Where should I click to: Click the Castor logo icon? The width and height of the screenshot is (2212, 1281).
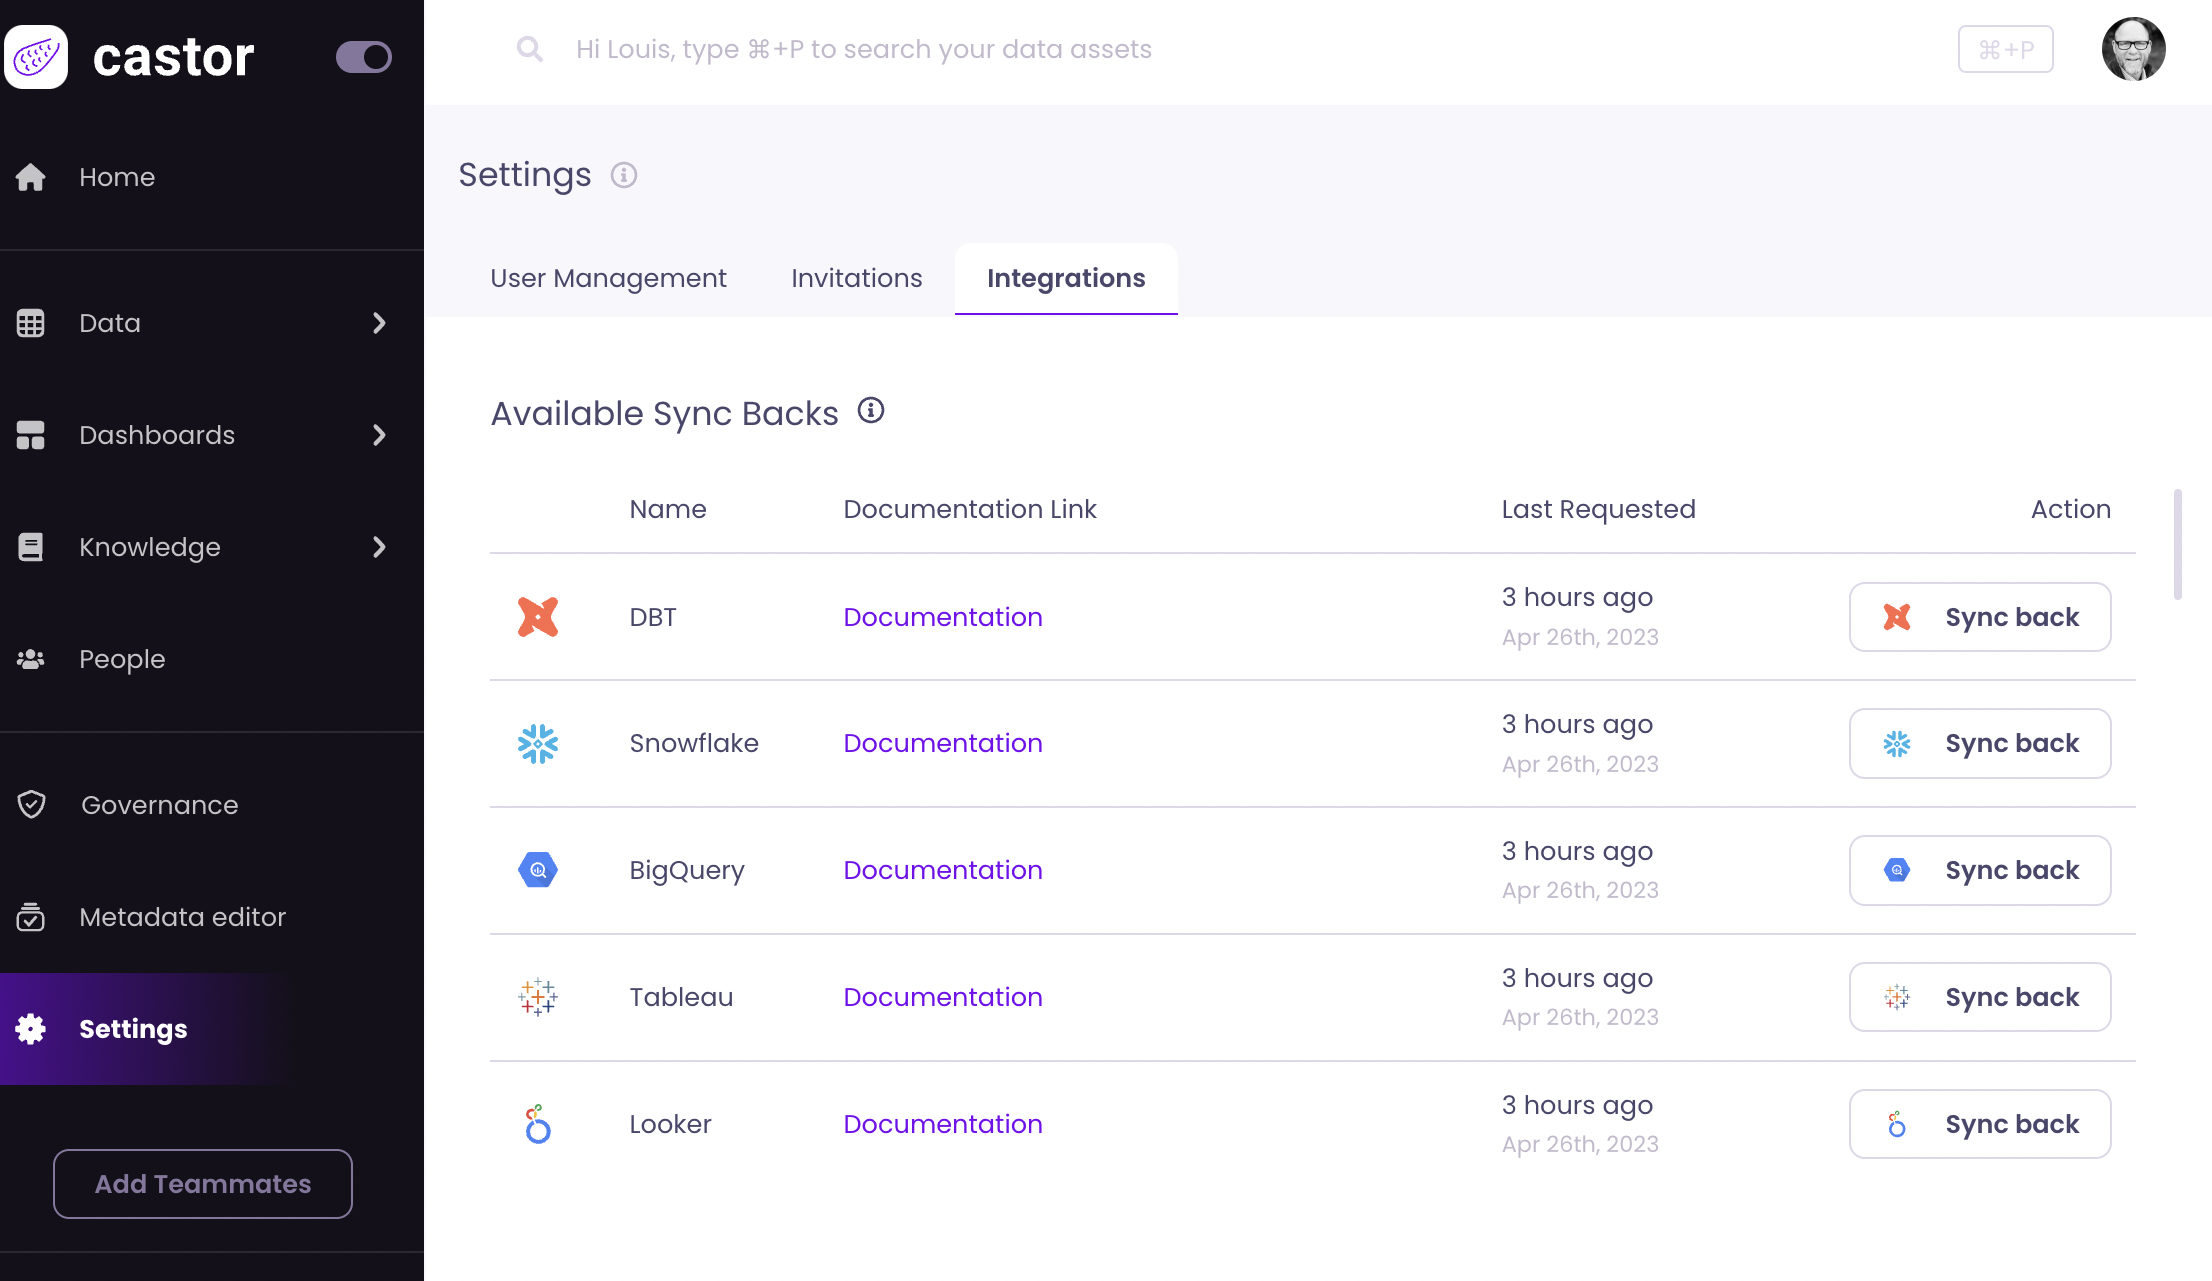click(x=36, y=57)
